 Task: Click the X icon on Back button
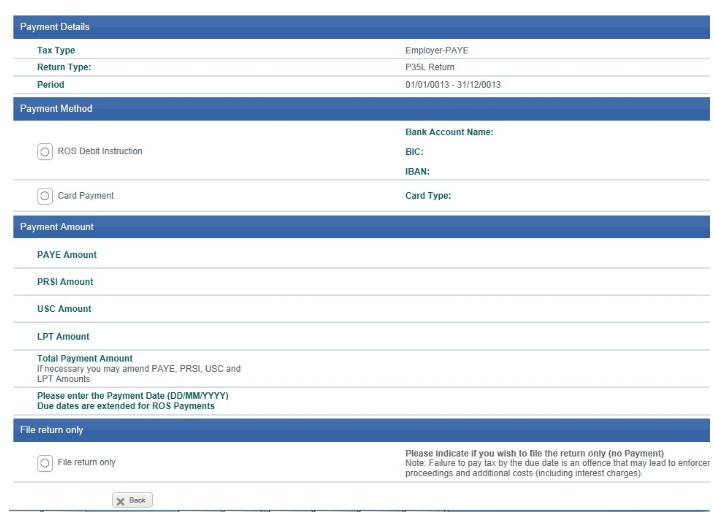click(x=120, y=500)
